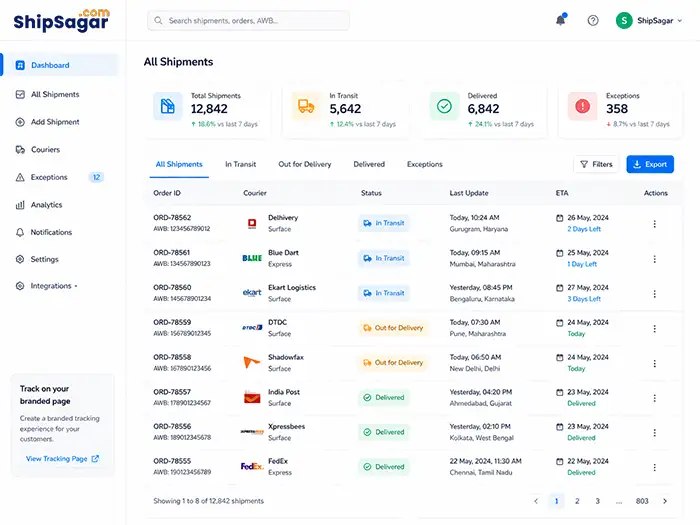700x525 pixels.
Task: Click Out for Delivery status of ORD-78559
Action: [x=393, y=328]
